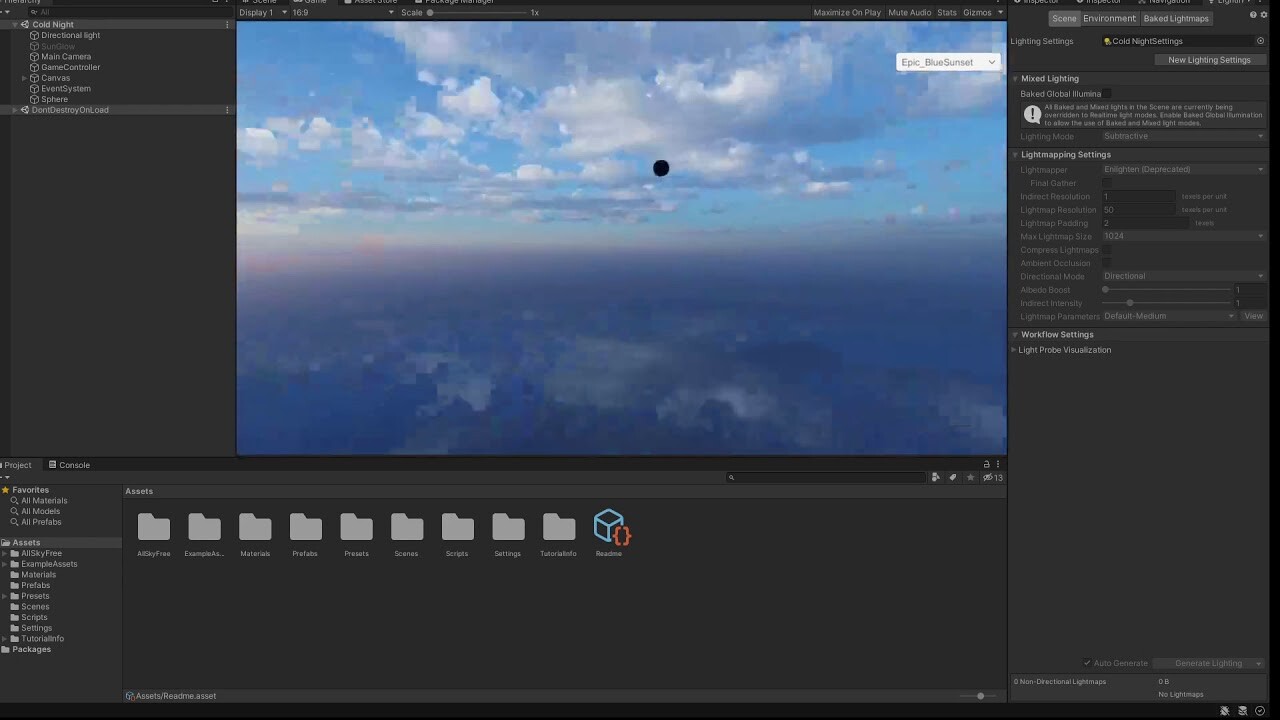
Task: Click the search-by-label tag icon
Action: click(952, 477)
